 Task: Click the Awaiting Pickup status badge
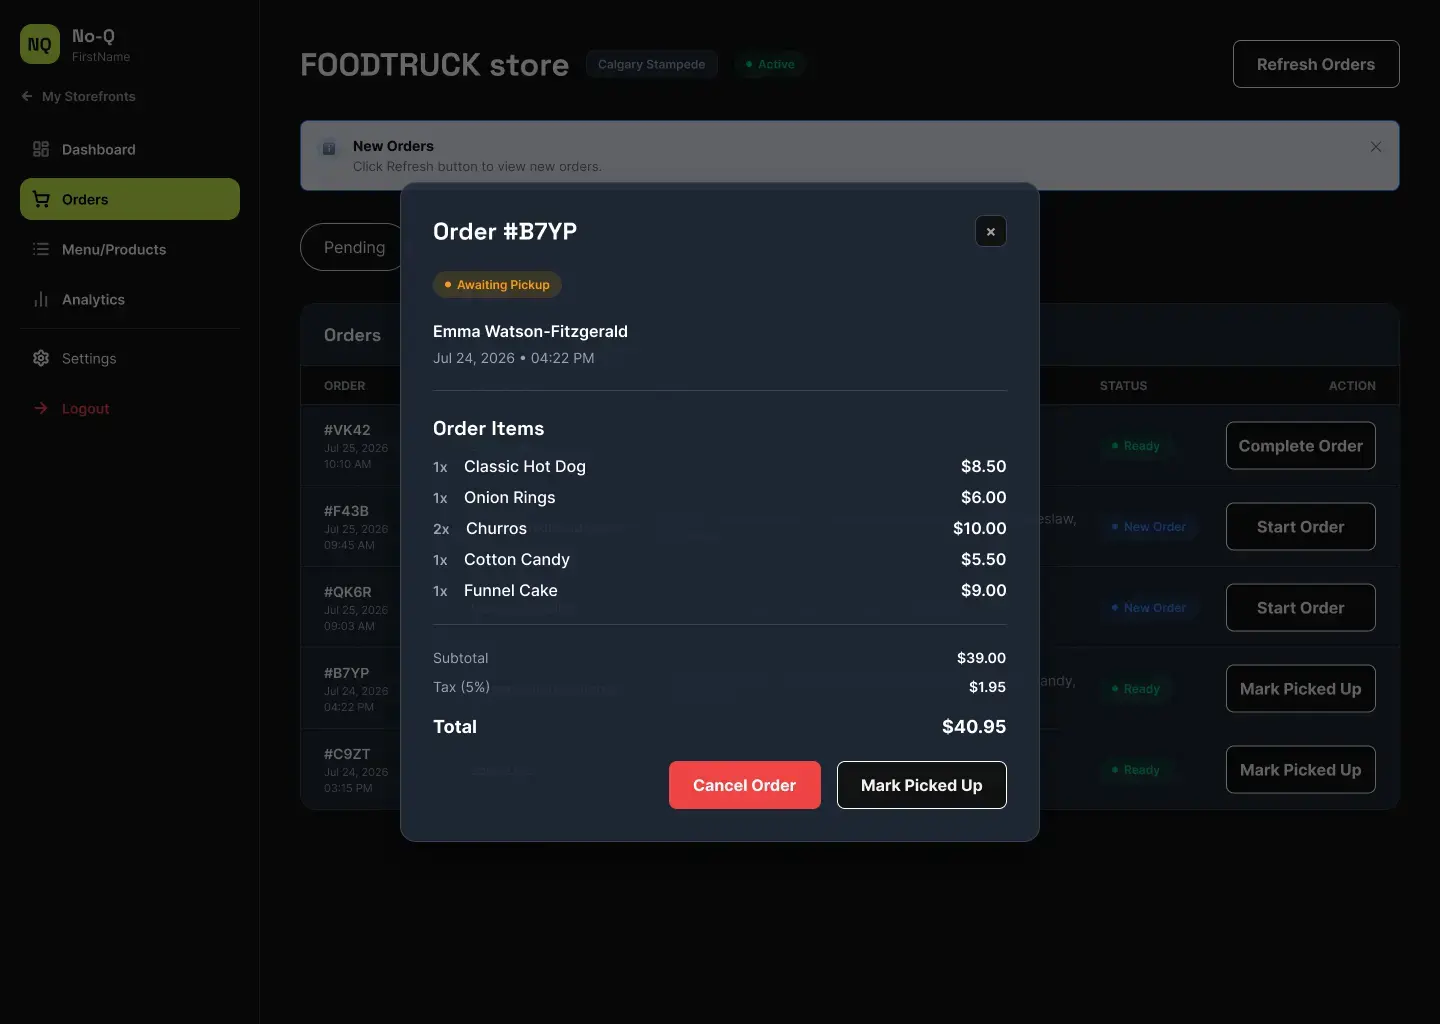pyautogui.click(x=497, y=285)
